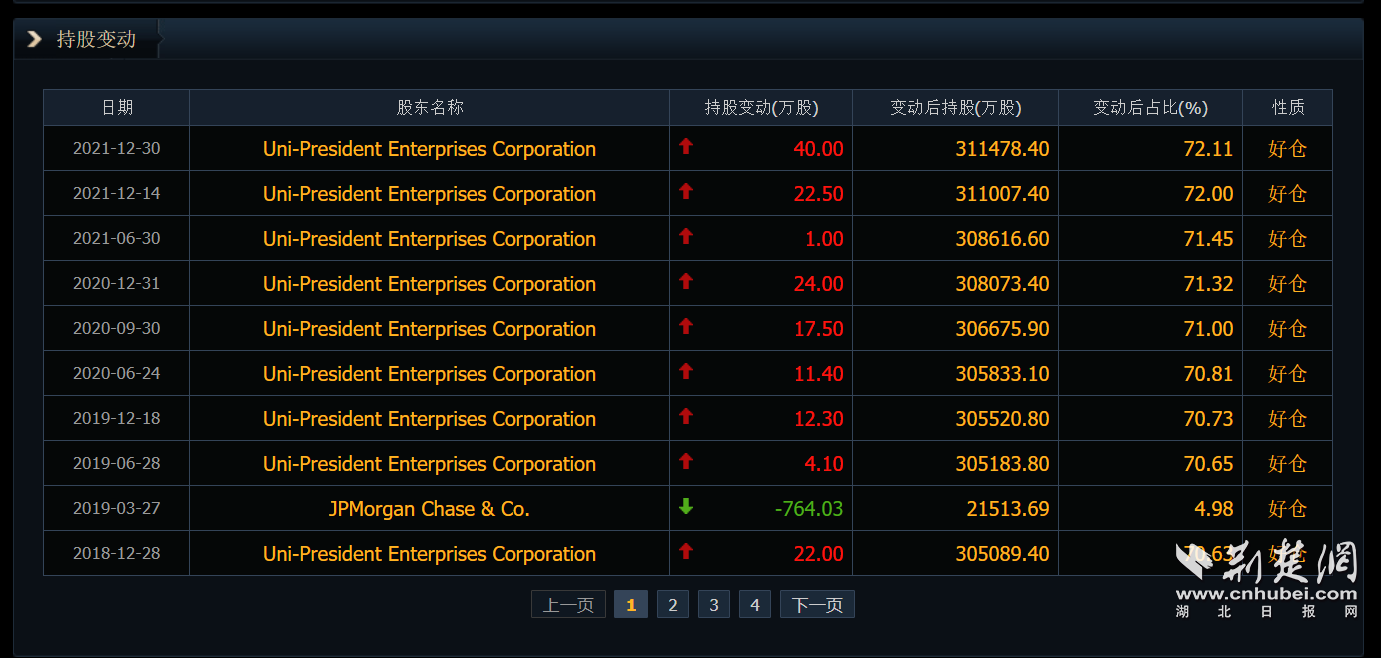The width and height of the screenshot is (1381, 658).
Task: Click the holding figure 311478.40
Action: coord(1003,149)
